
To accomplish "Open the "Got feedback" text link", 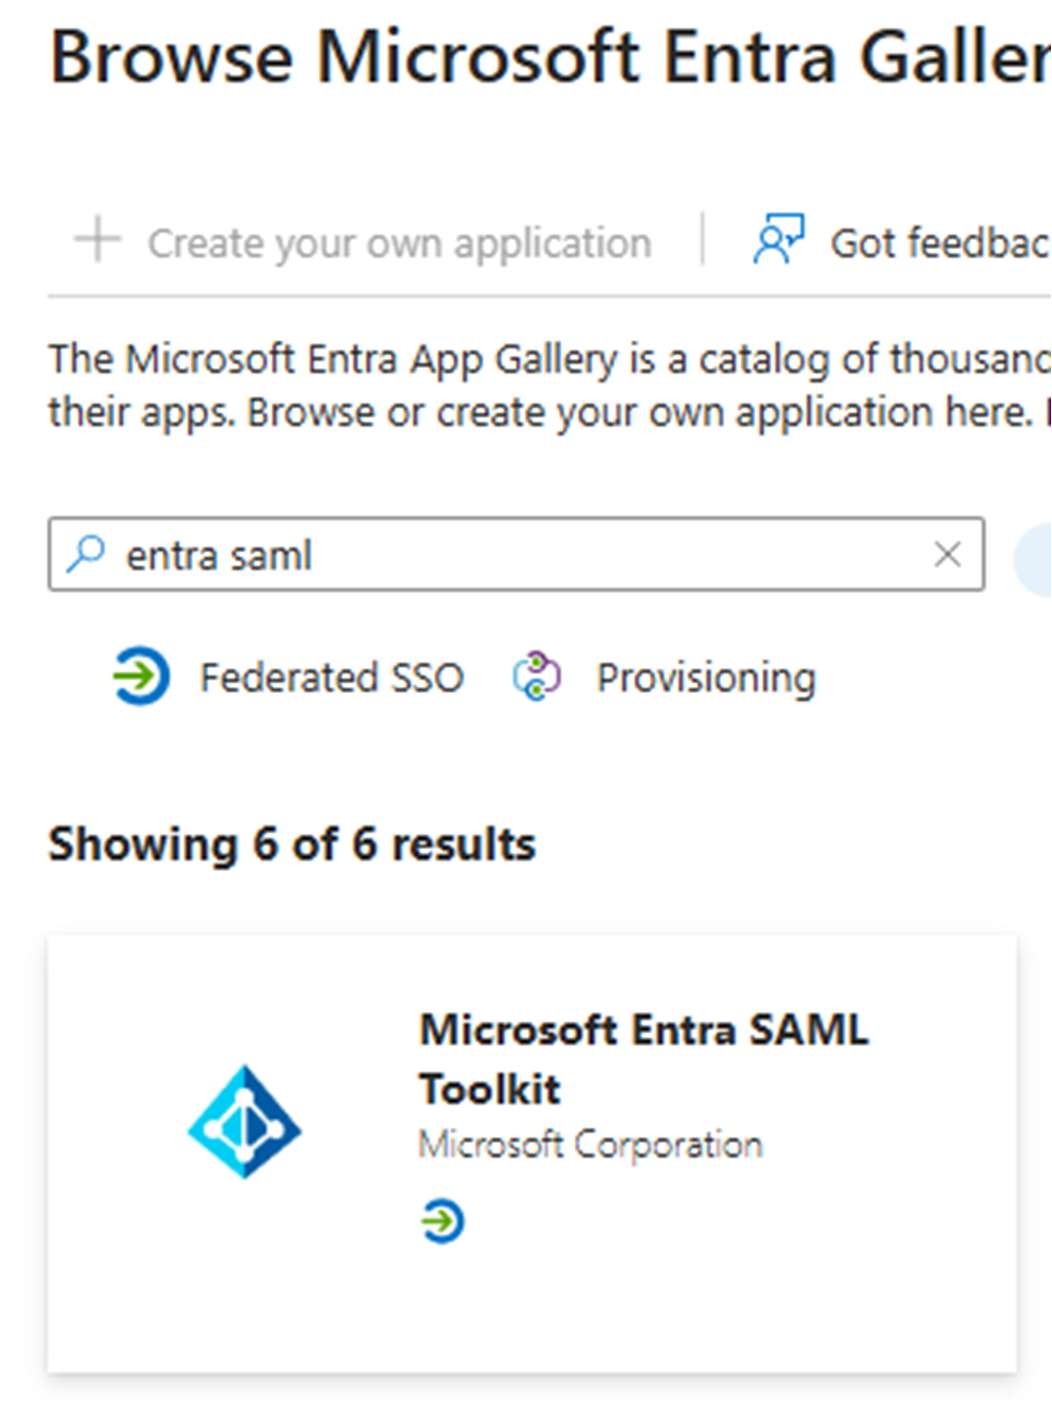I will click(x=939, y=243).
